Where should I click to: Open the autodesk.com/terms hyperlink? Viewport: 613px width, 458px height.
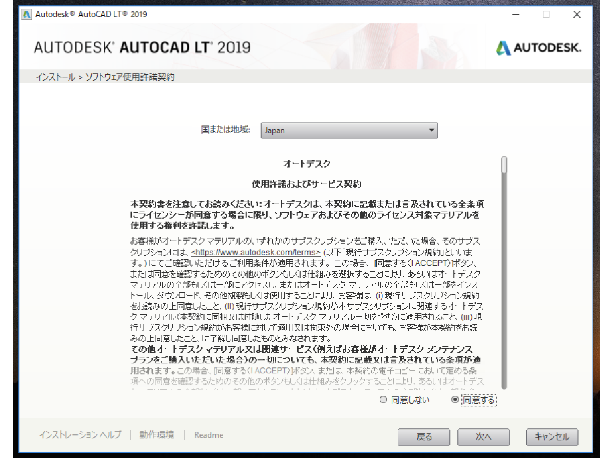(x=256, y=252)
